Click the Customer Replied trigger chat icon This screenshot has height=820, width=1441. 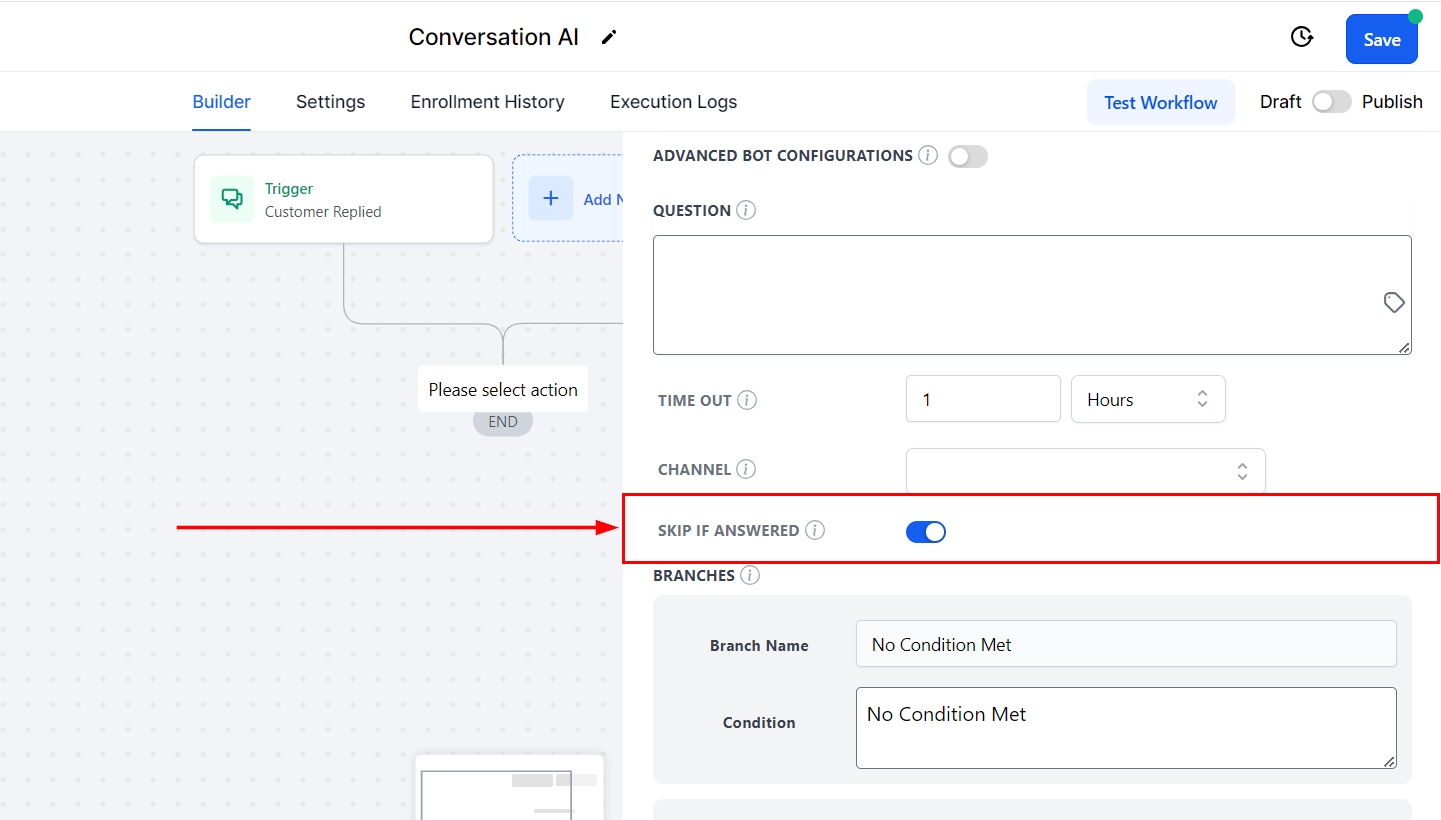coord(232,199)
